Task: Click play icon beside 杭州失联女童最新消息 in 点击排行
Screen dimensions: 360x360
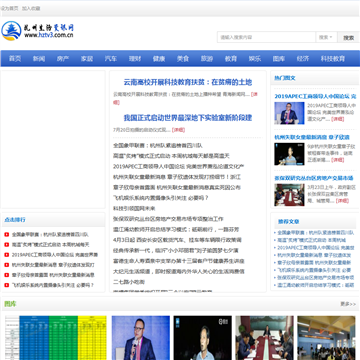Action: point(7,265)
